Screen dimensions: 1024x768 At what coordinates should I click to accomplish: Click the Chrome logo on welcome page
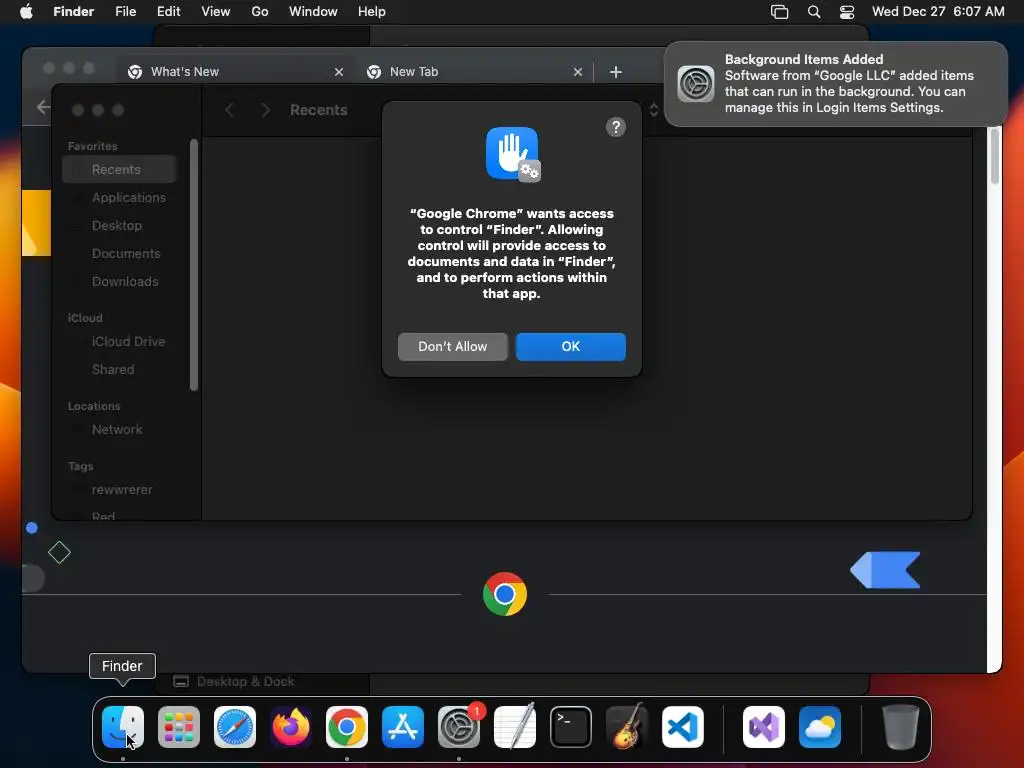505,594
